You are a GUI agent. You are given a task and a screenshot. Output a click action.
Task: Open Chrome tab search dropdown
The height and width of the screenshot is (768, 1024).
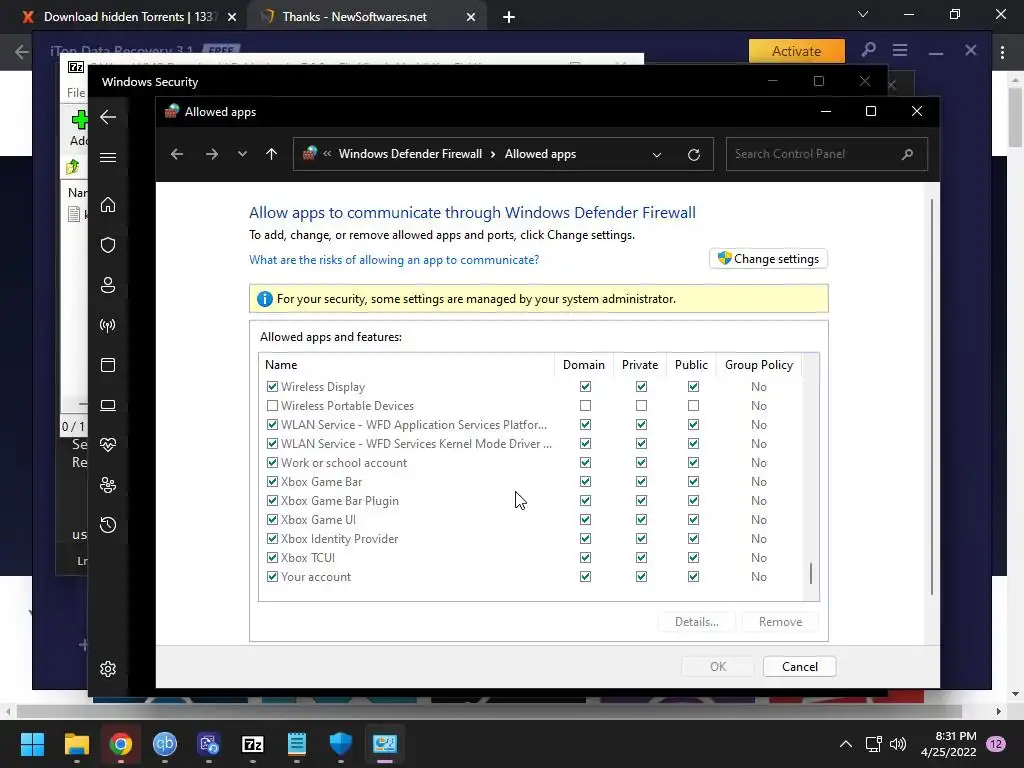click(863, 14)
